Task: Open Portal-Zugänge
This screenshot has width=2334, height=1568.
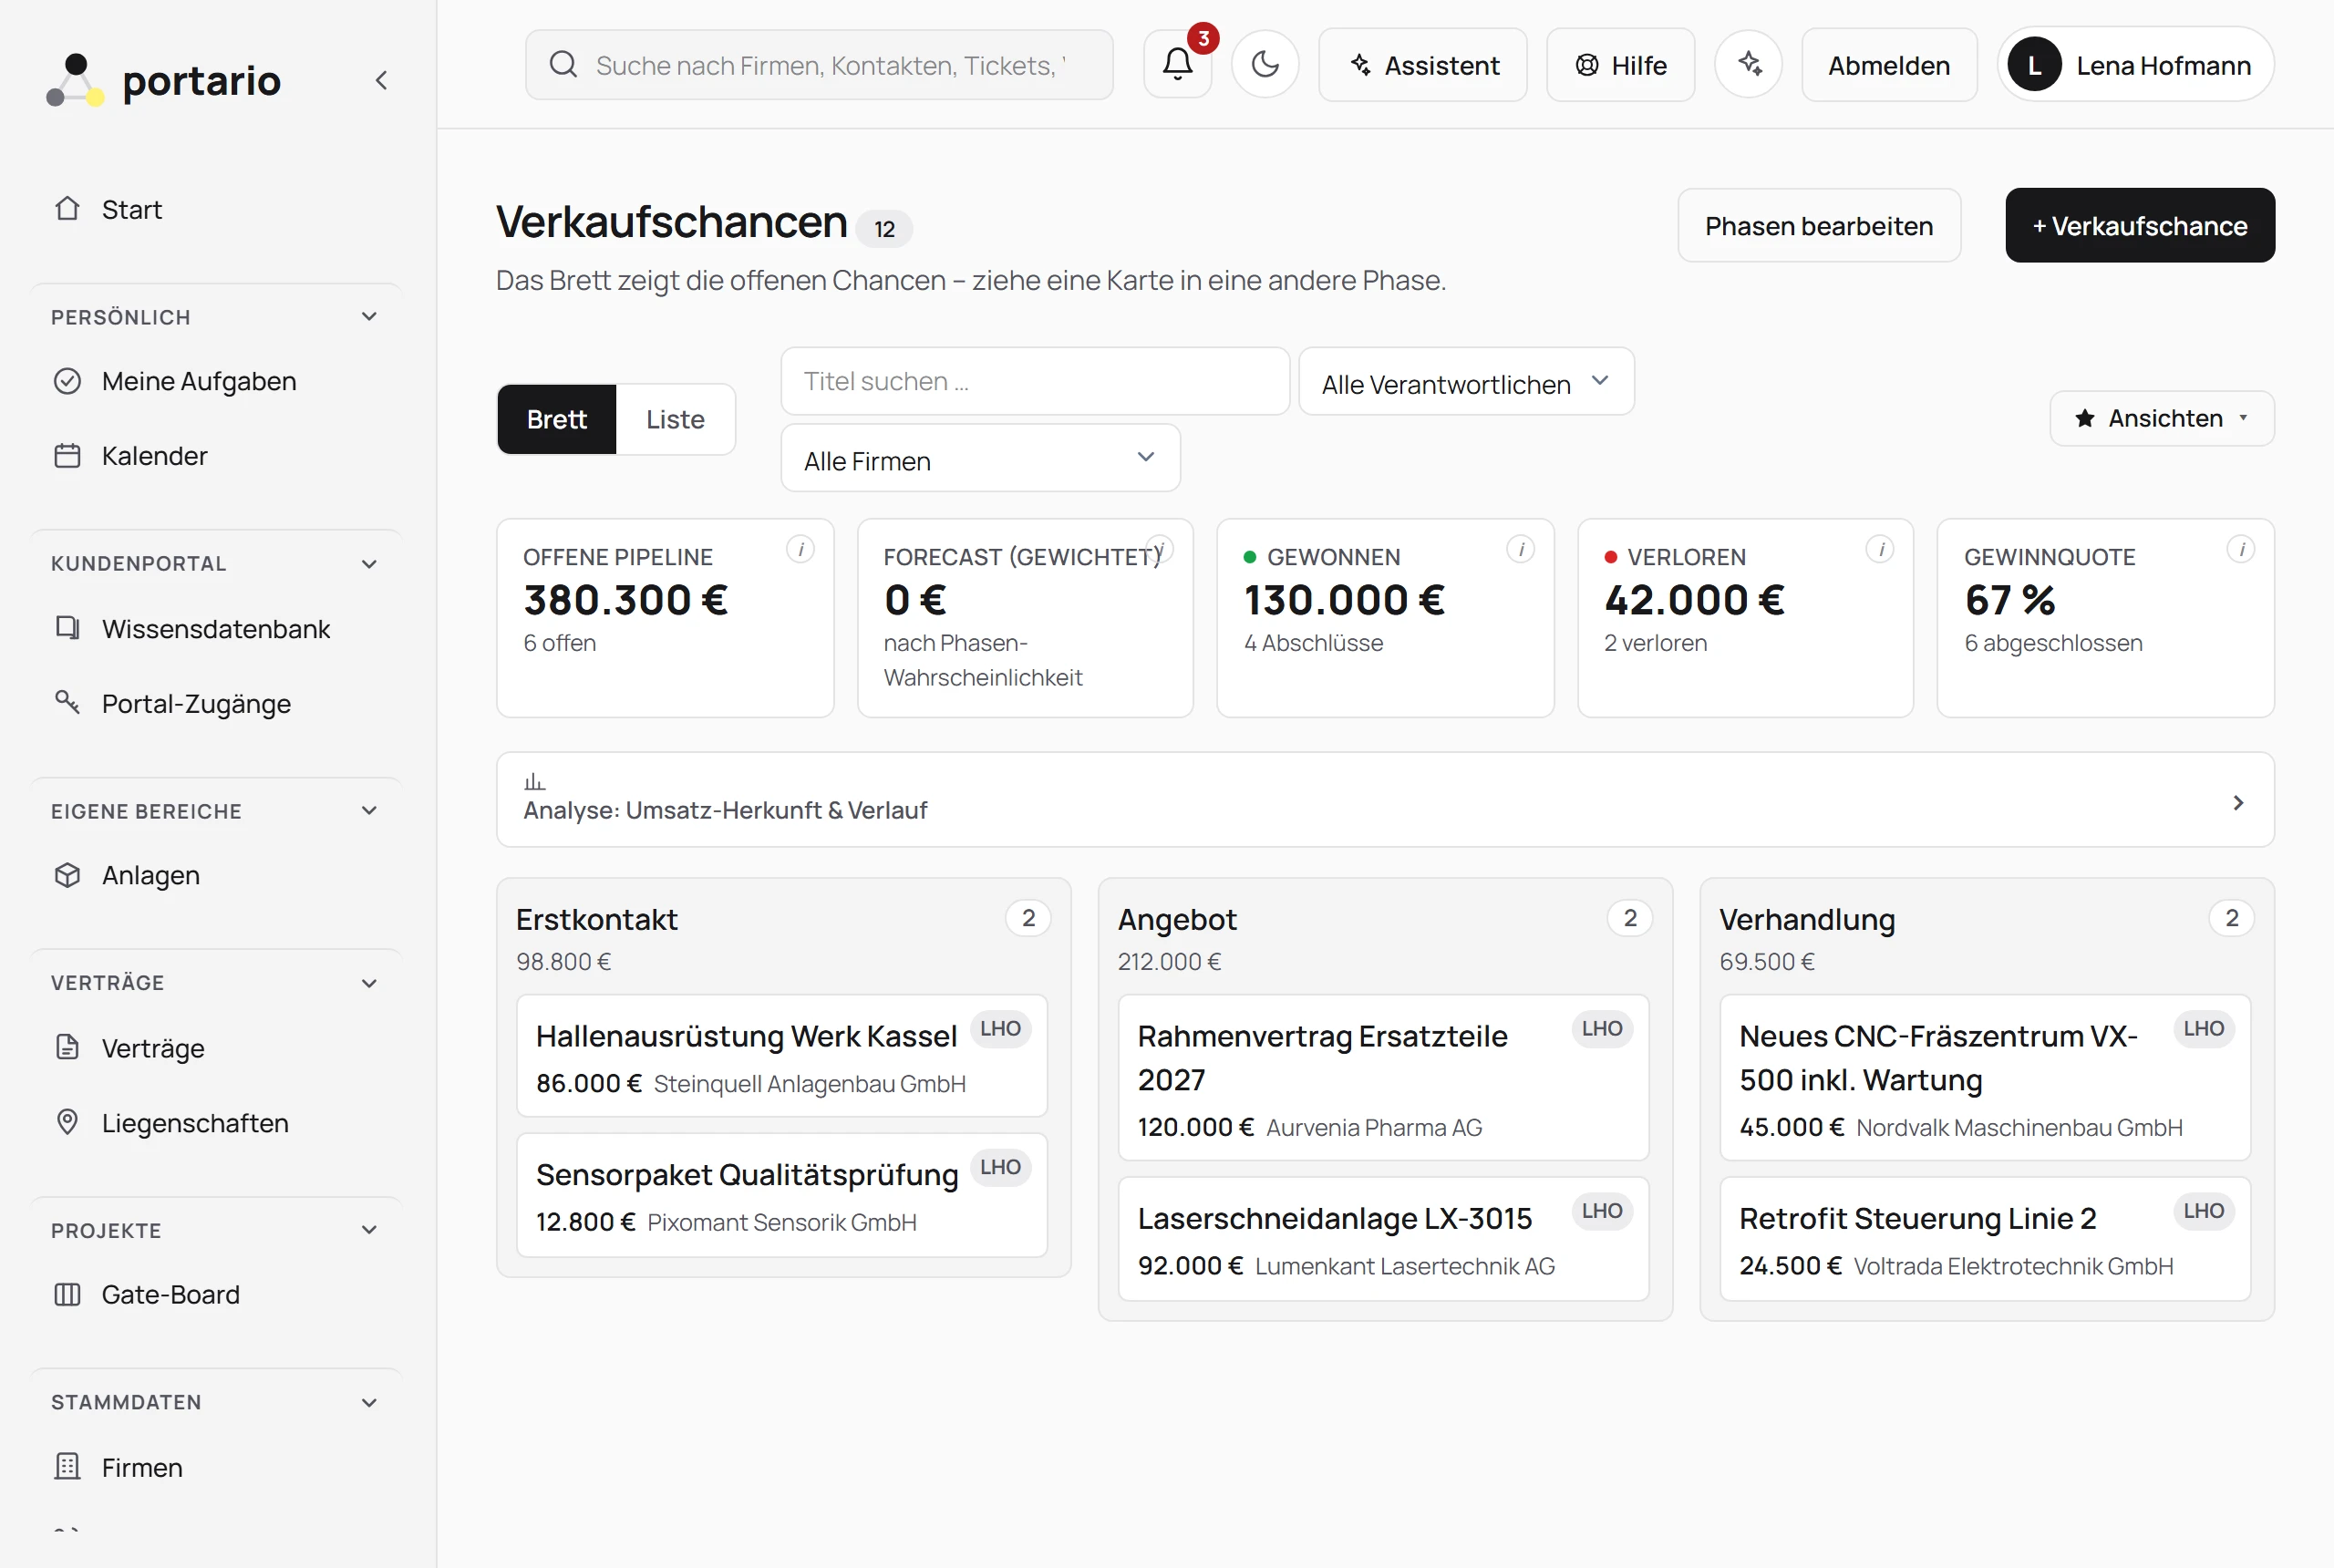Action: 218,704
